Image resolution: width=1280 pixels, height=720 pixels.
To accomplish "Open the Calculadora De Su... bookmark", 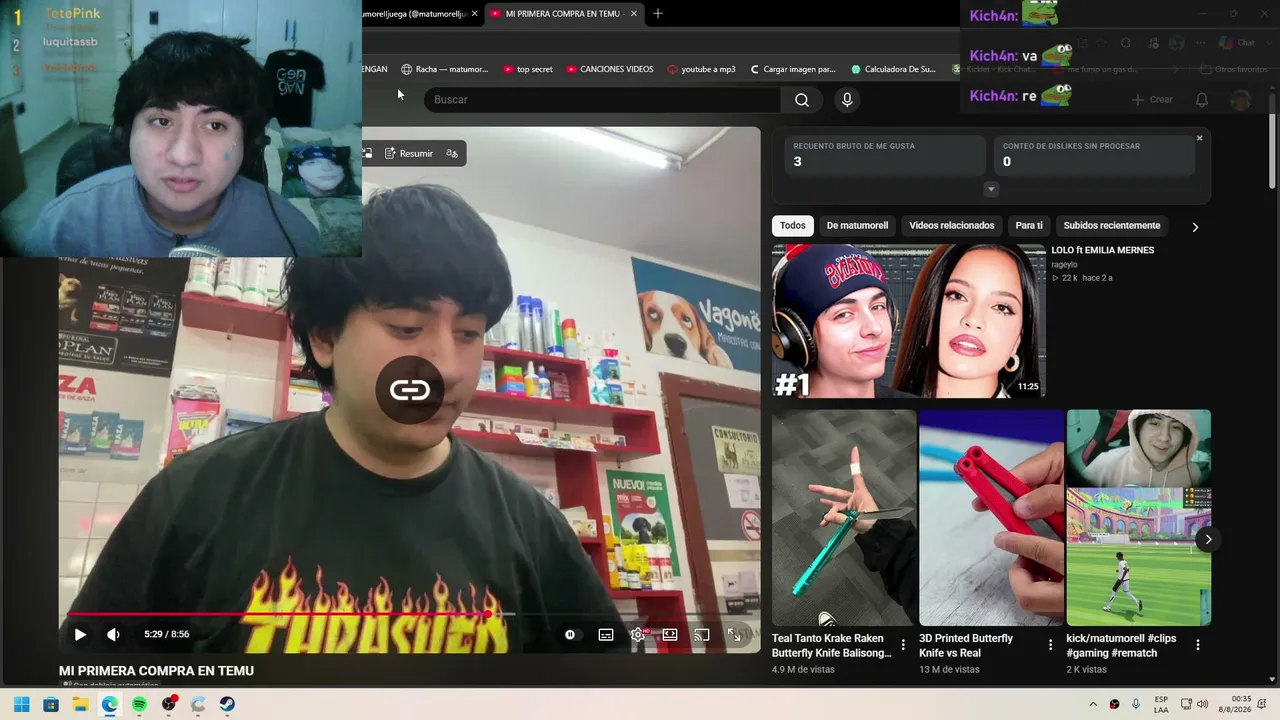I will (893, 69).
